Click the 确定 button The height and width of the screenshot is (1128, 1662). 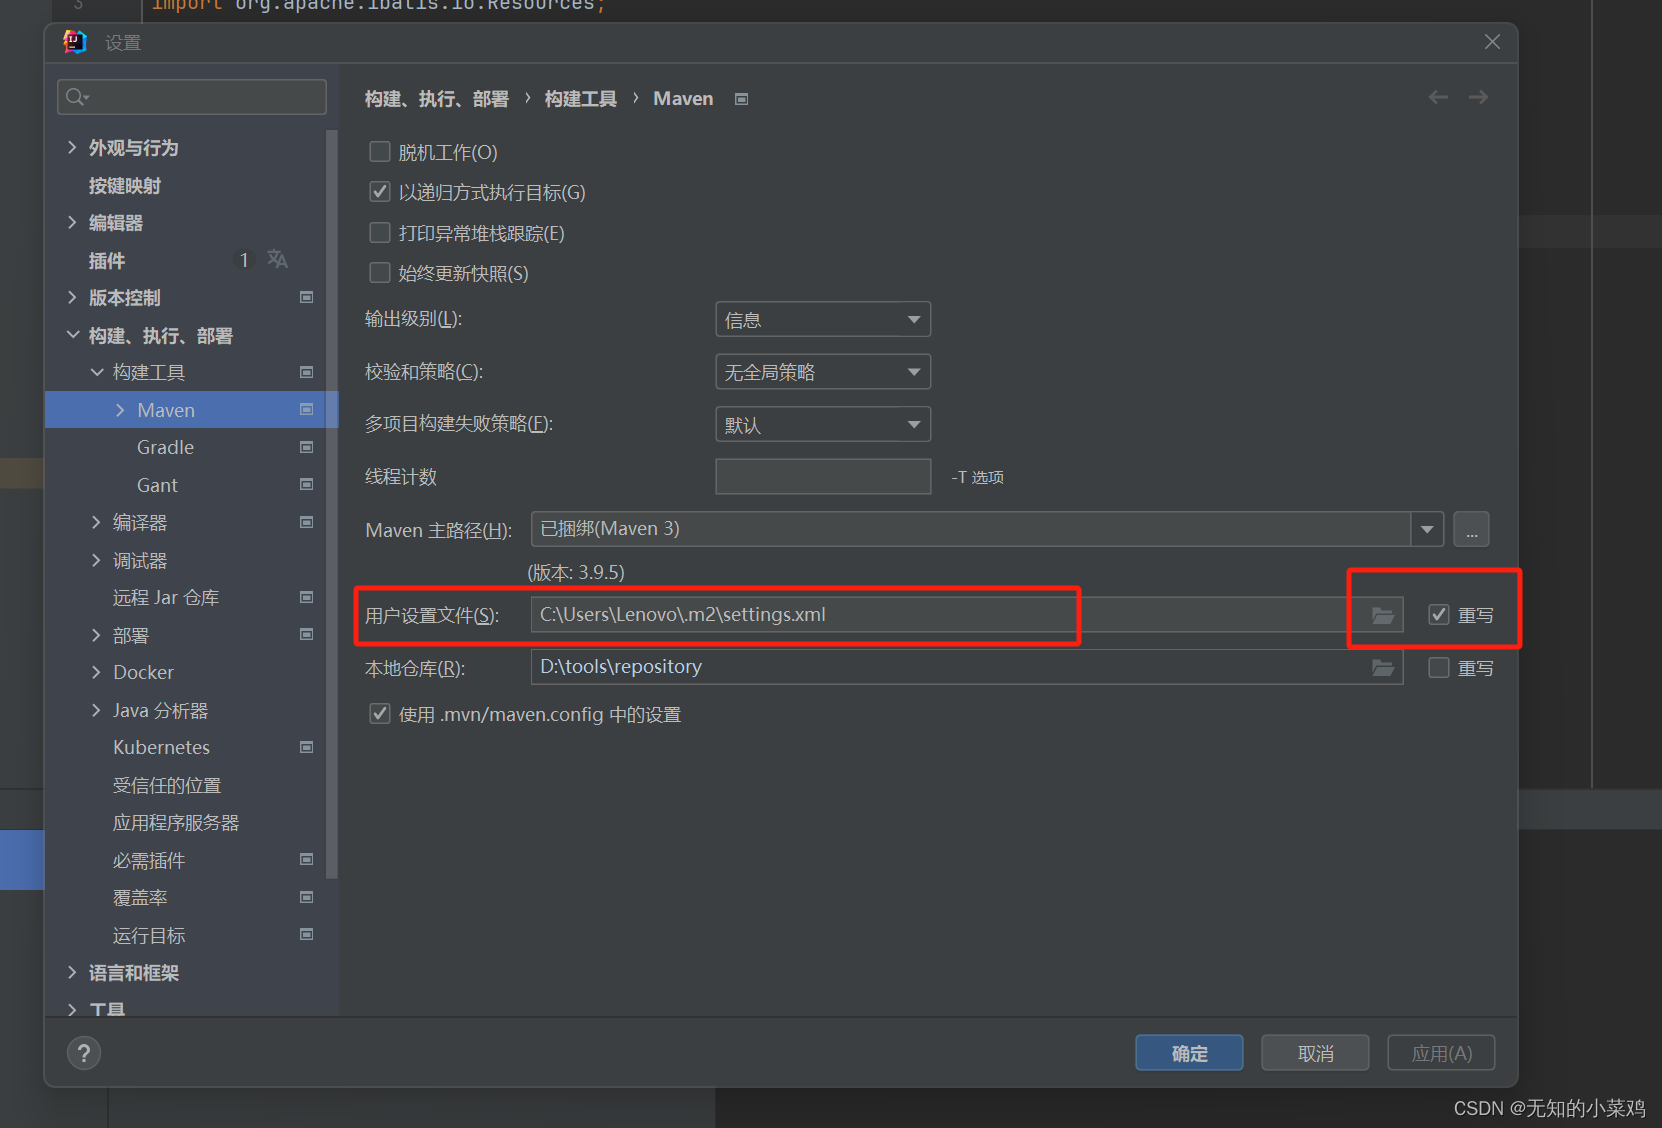click(1189, 1053)
